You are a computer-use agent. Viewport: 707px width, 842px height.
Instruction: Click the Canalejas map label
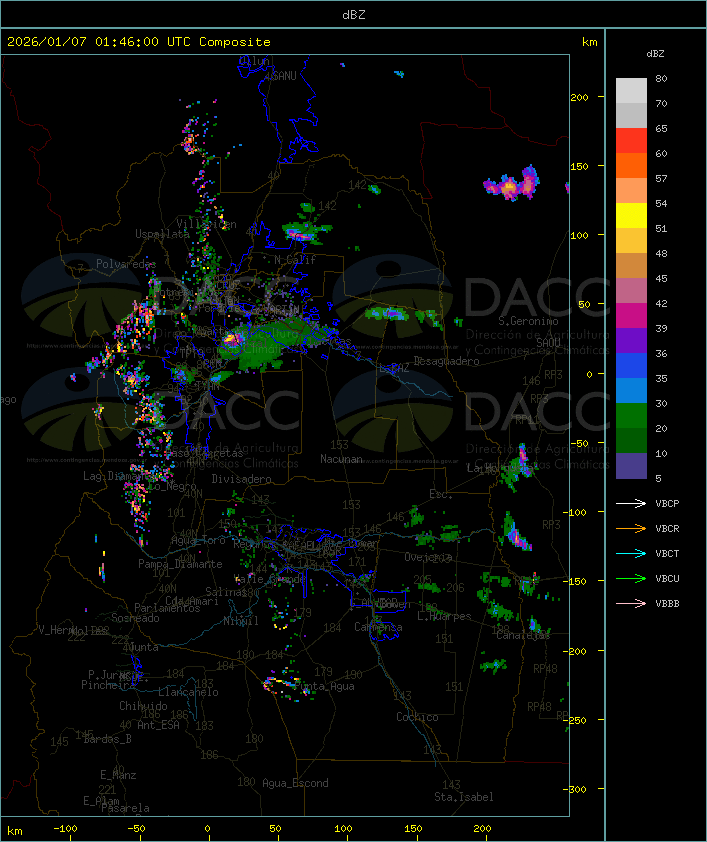523,635
